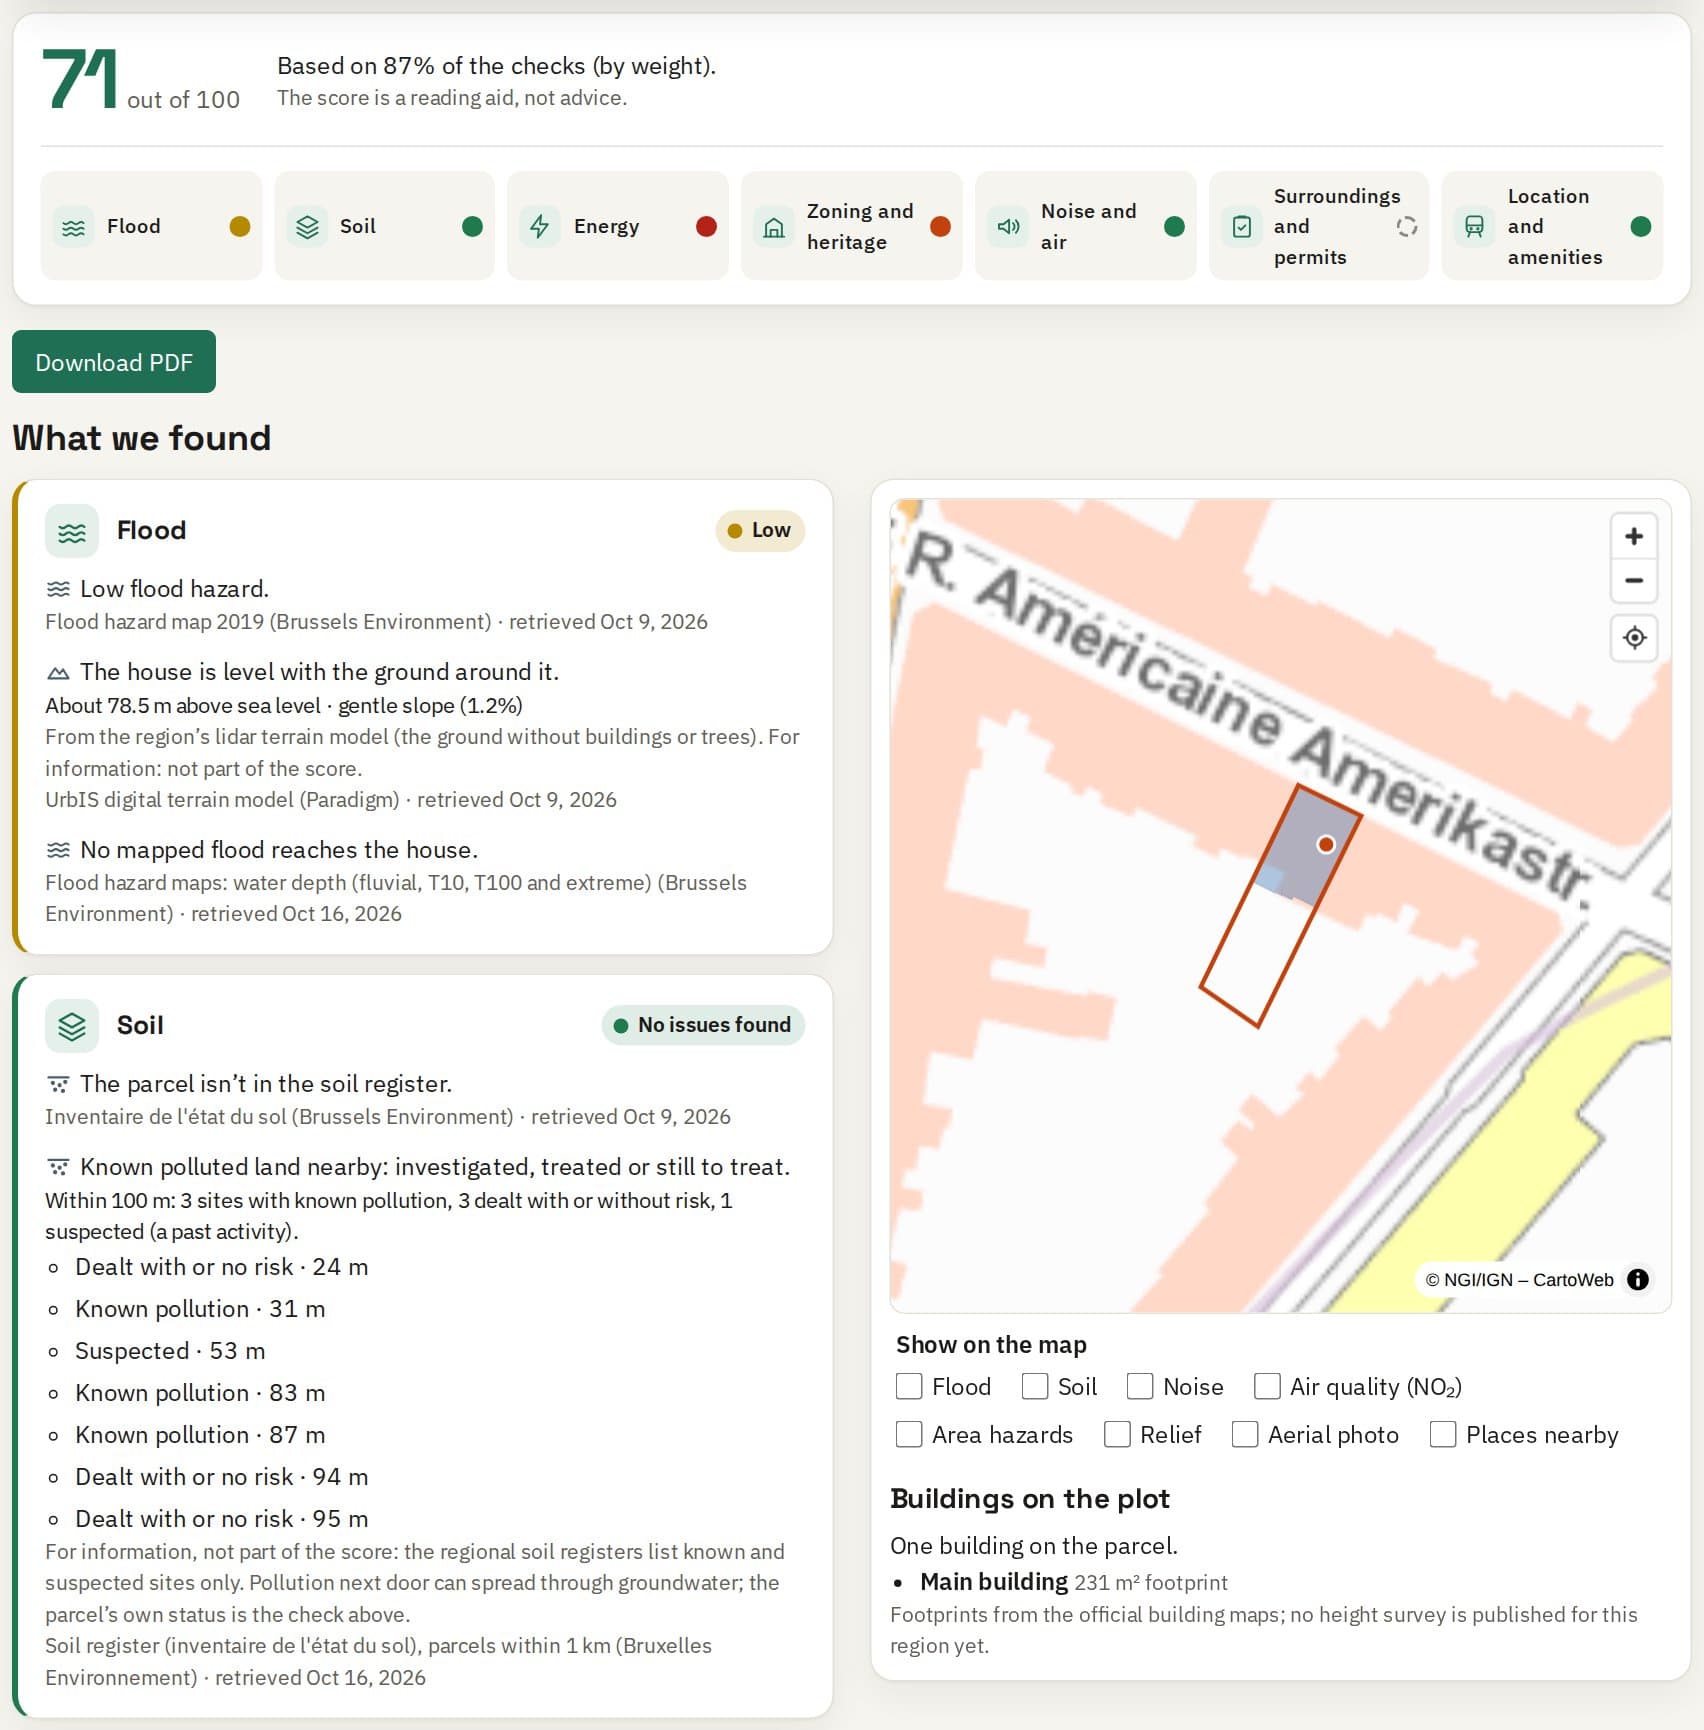Click the Flood card header wave icon
The width and height of the screenshot is (1704, 1730).
[x=72, y=531]
